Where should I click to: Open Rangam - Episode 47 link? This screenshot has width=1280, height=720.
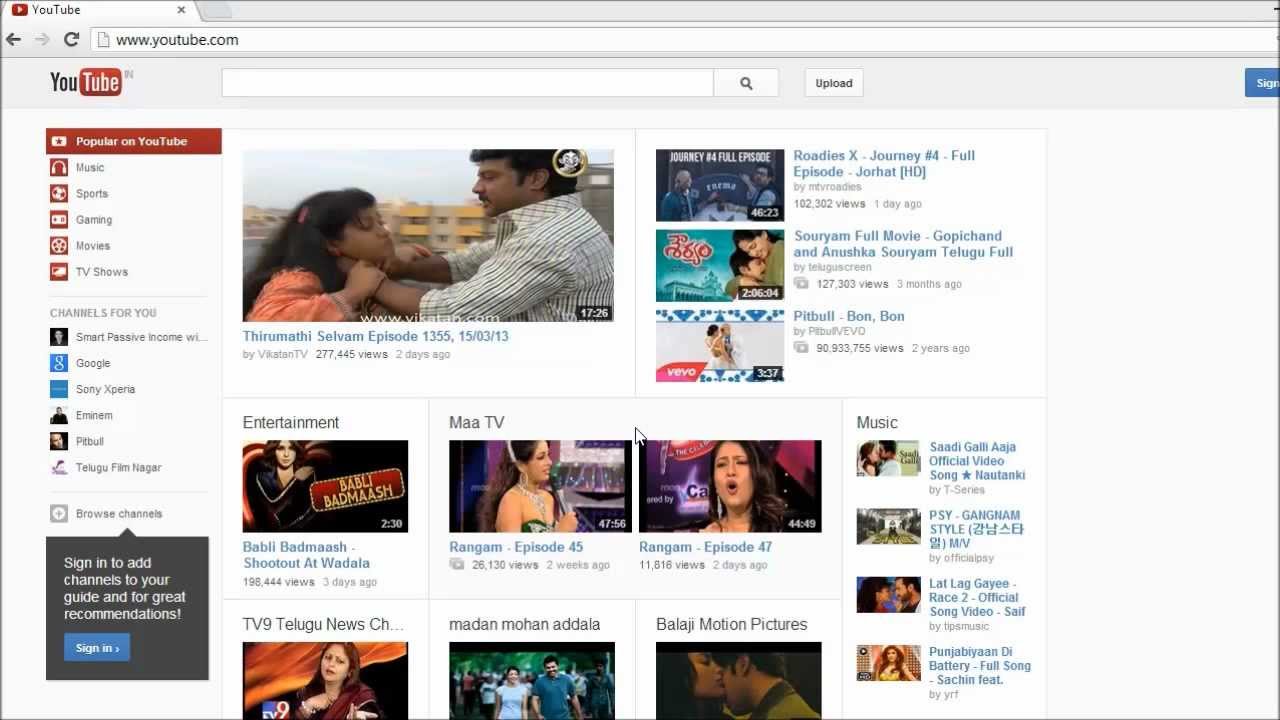click(x=706, y=547)
